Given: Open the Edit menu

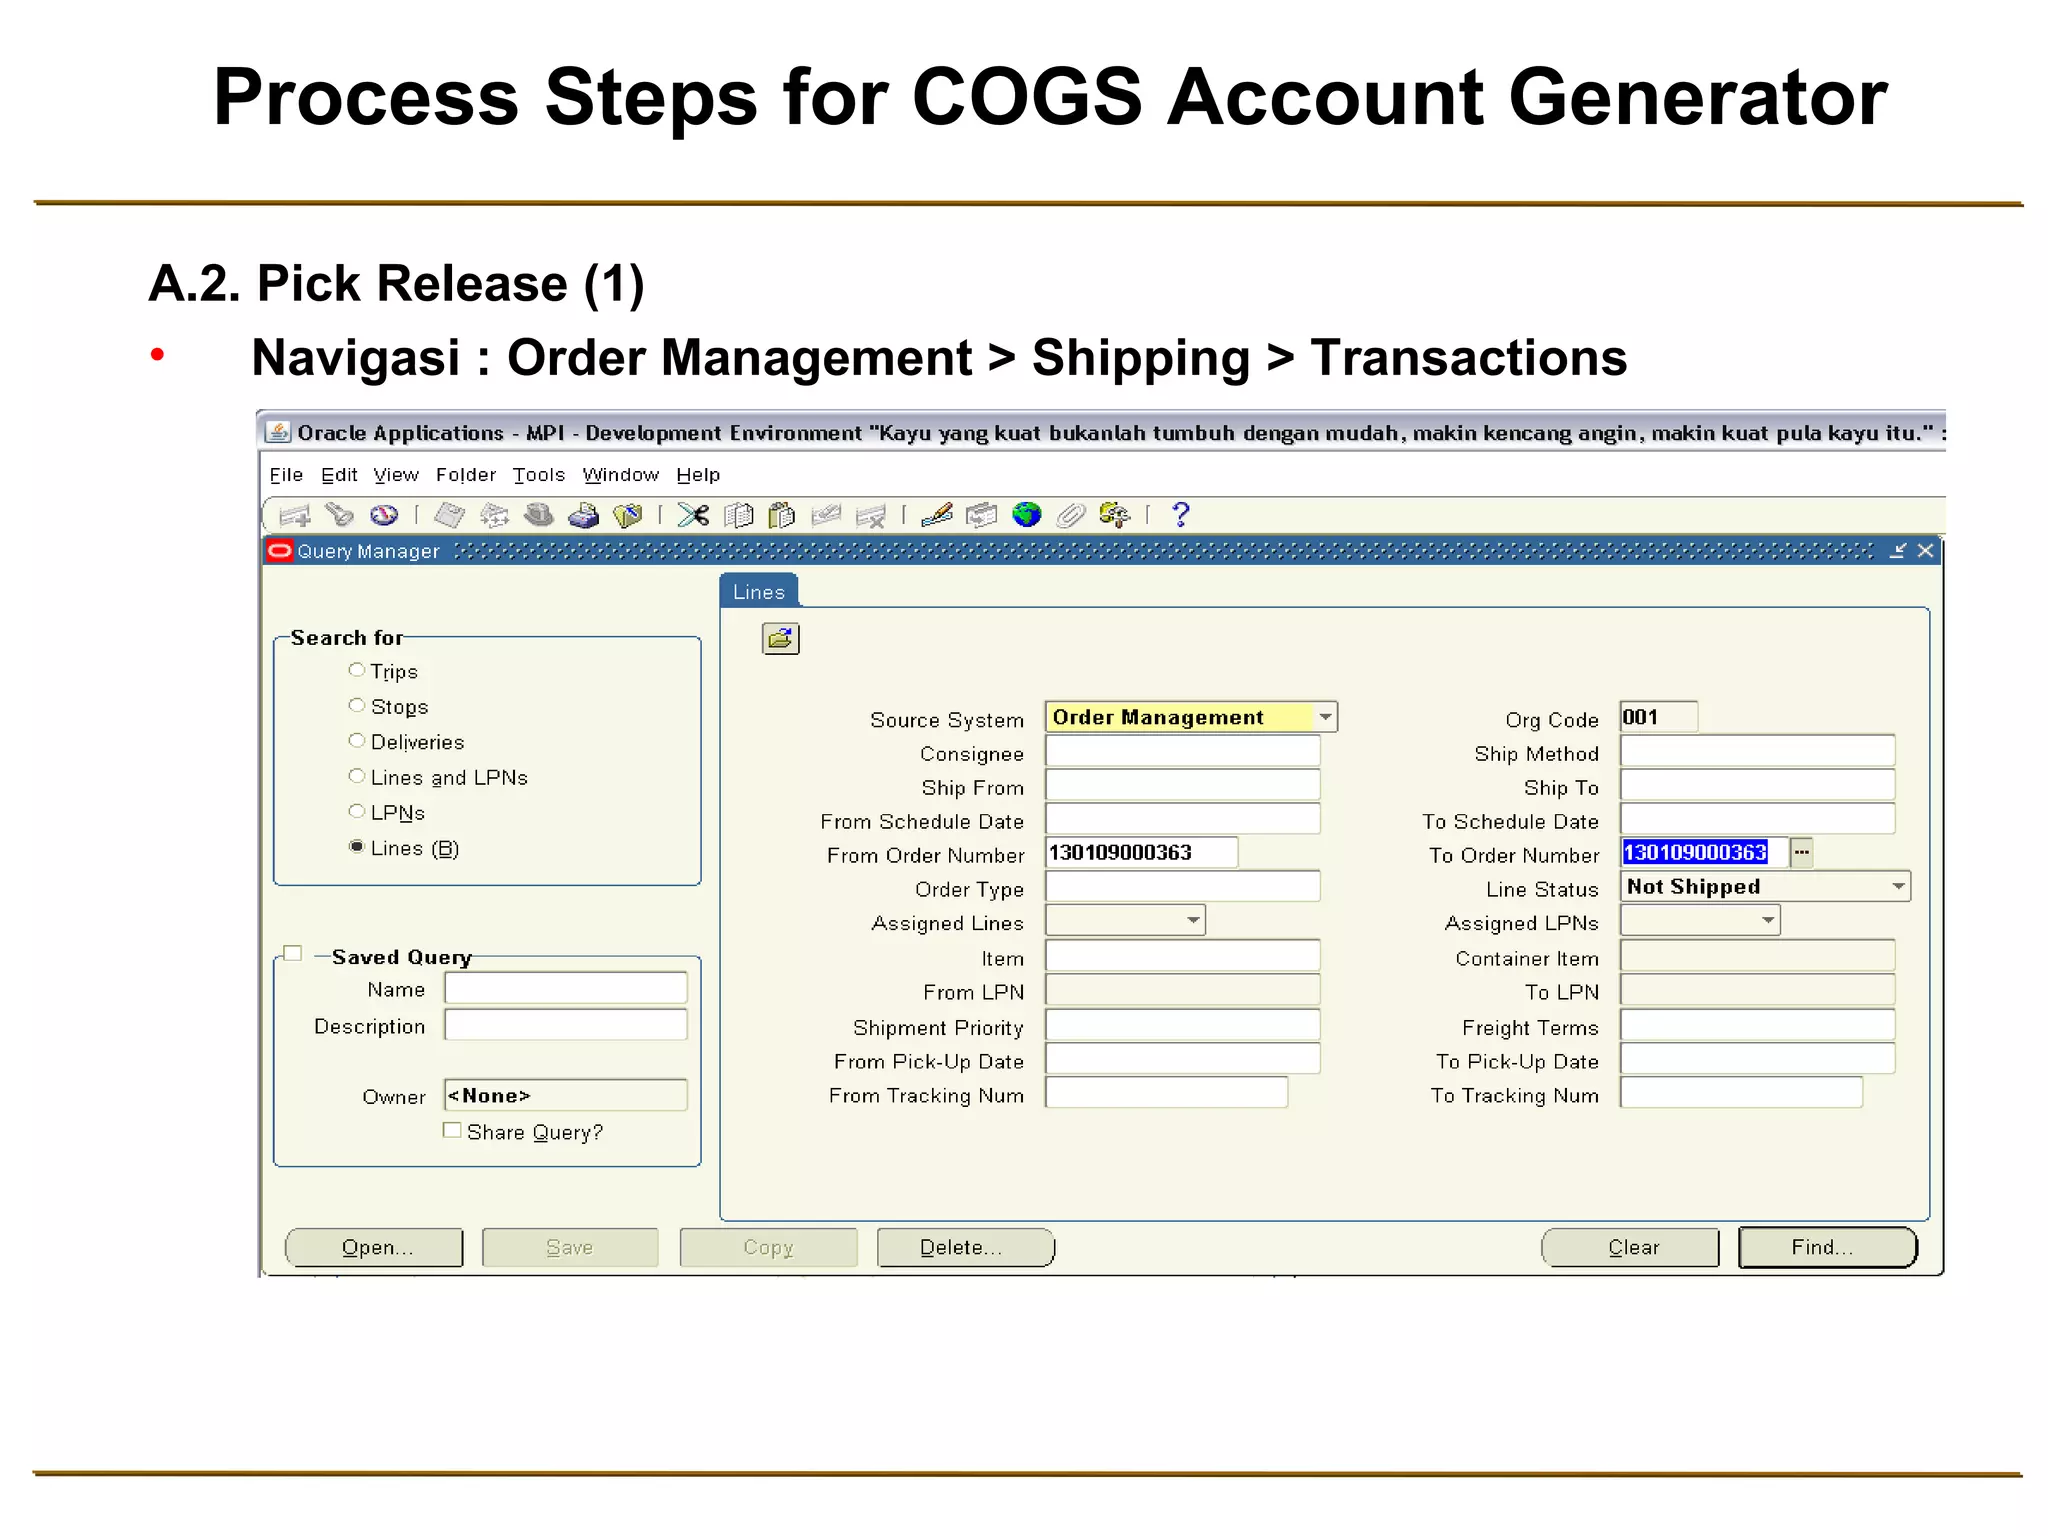Looking at the screenshot, I should coord(339,475).
